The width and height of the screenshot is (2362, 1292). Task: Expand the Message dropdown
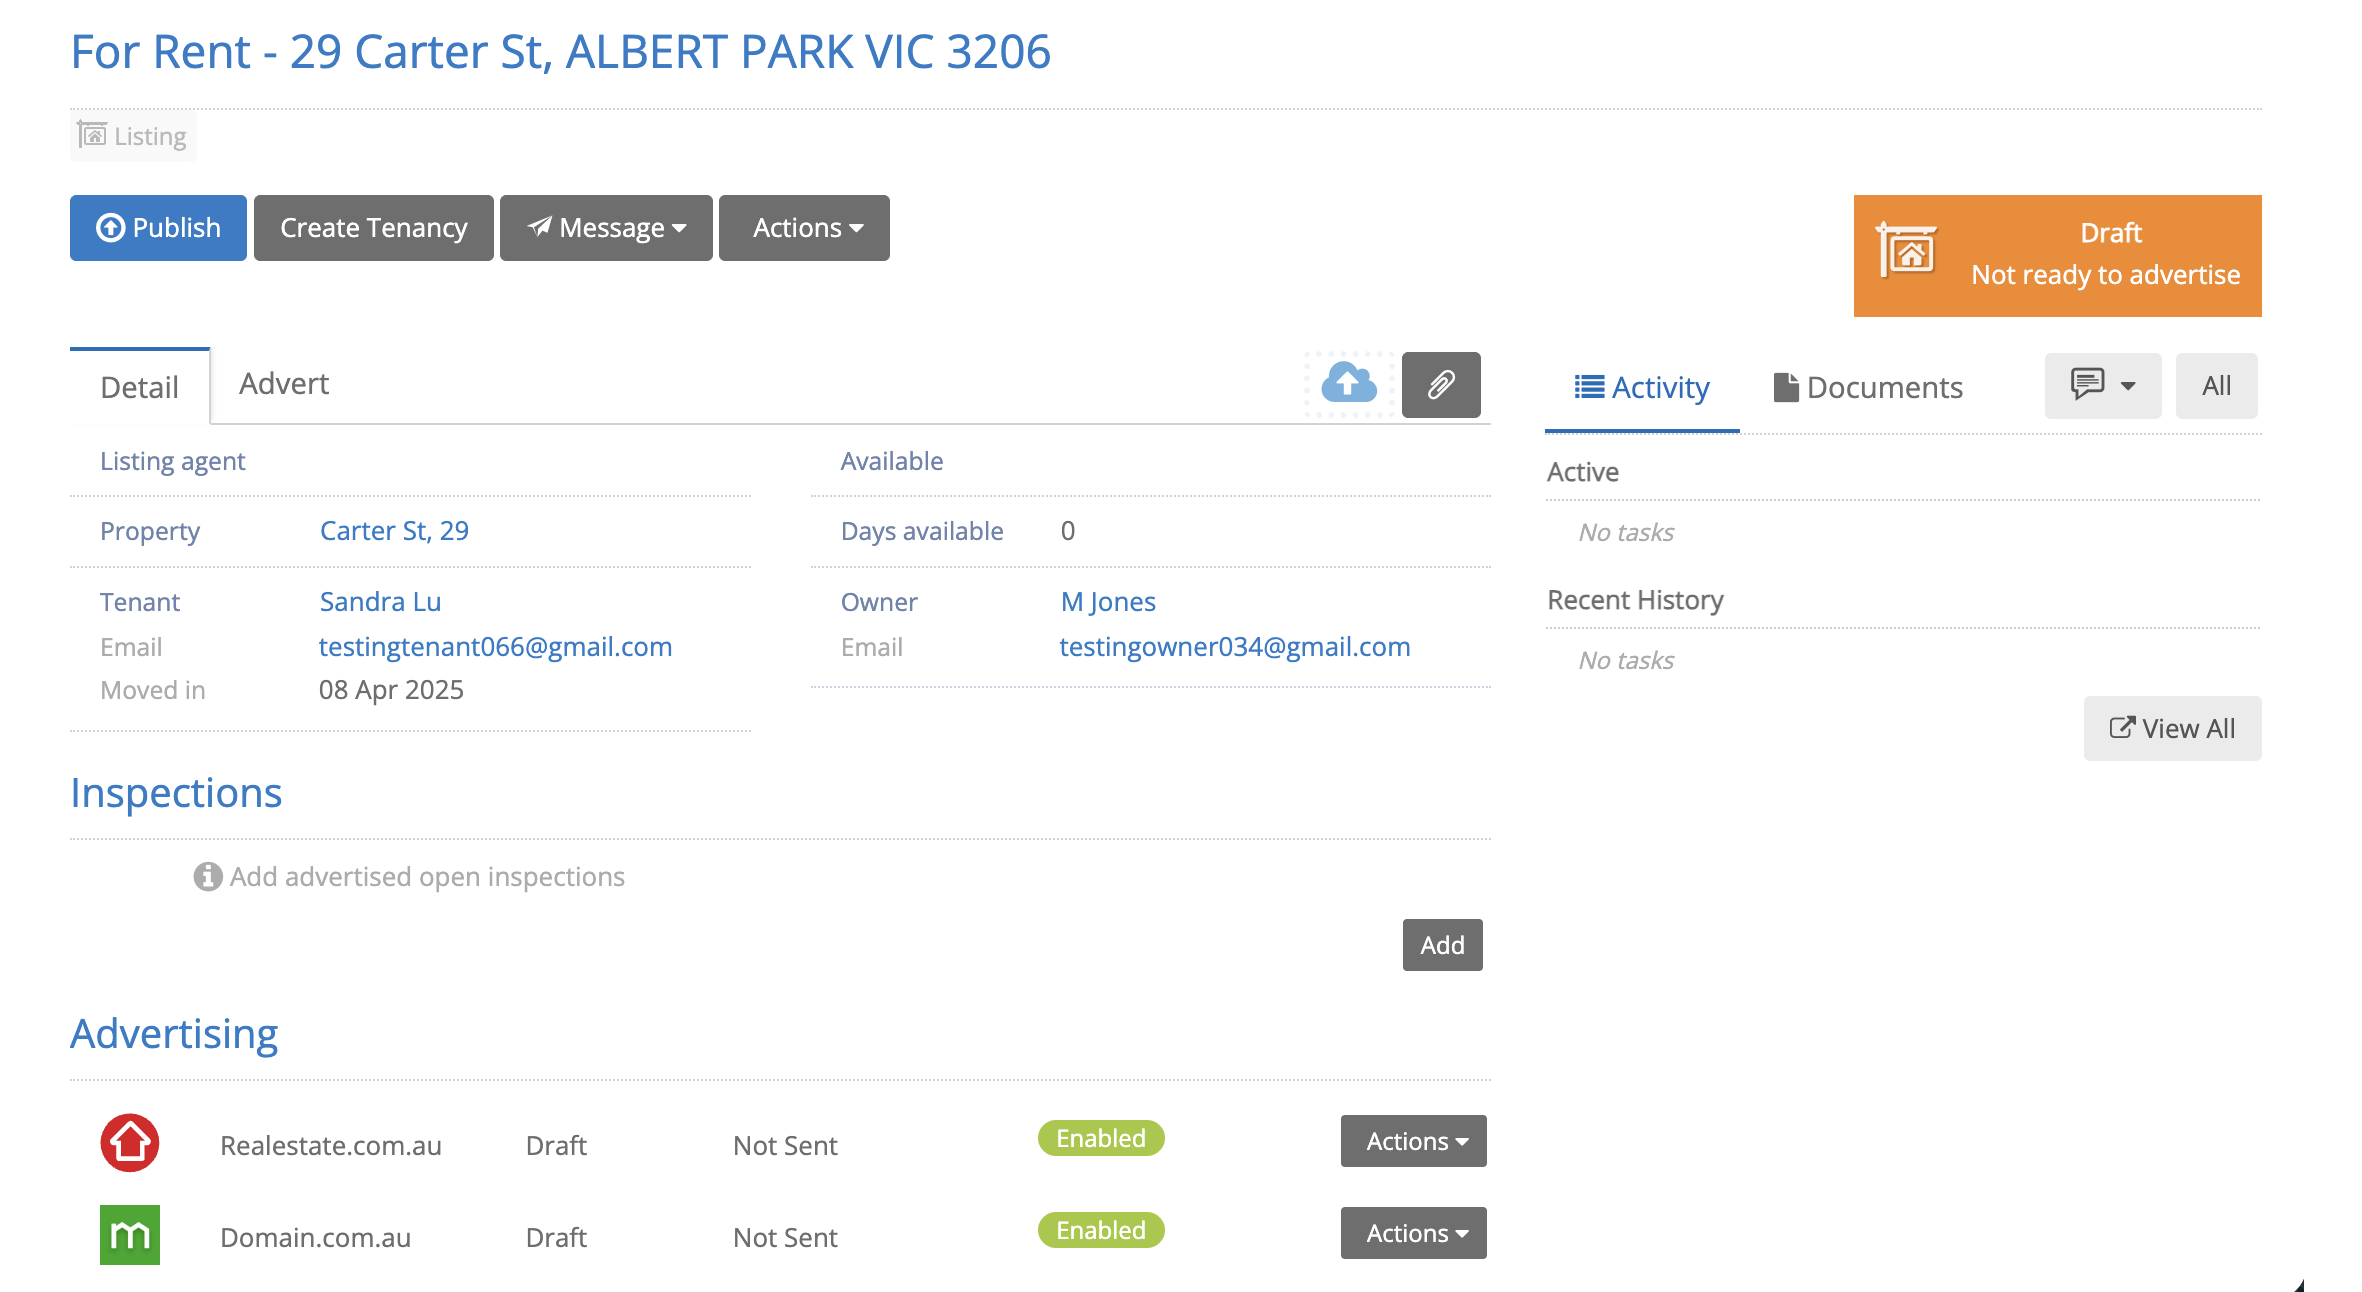606,228
